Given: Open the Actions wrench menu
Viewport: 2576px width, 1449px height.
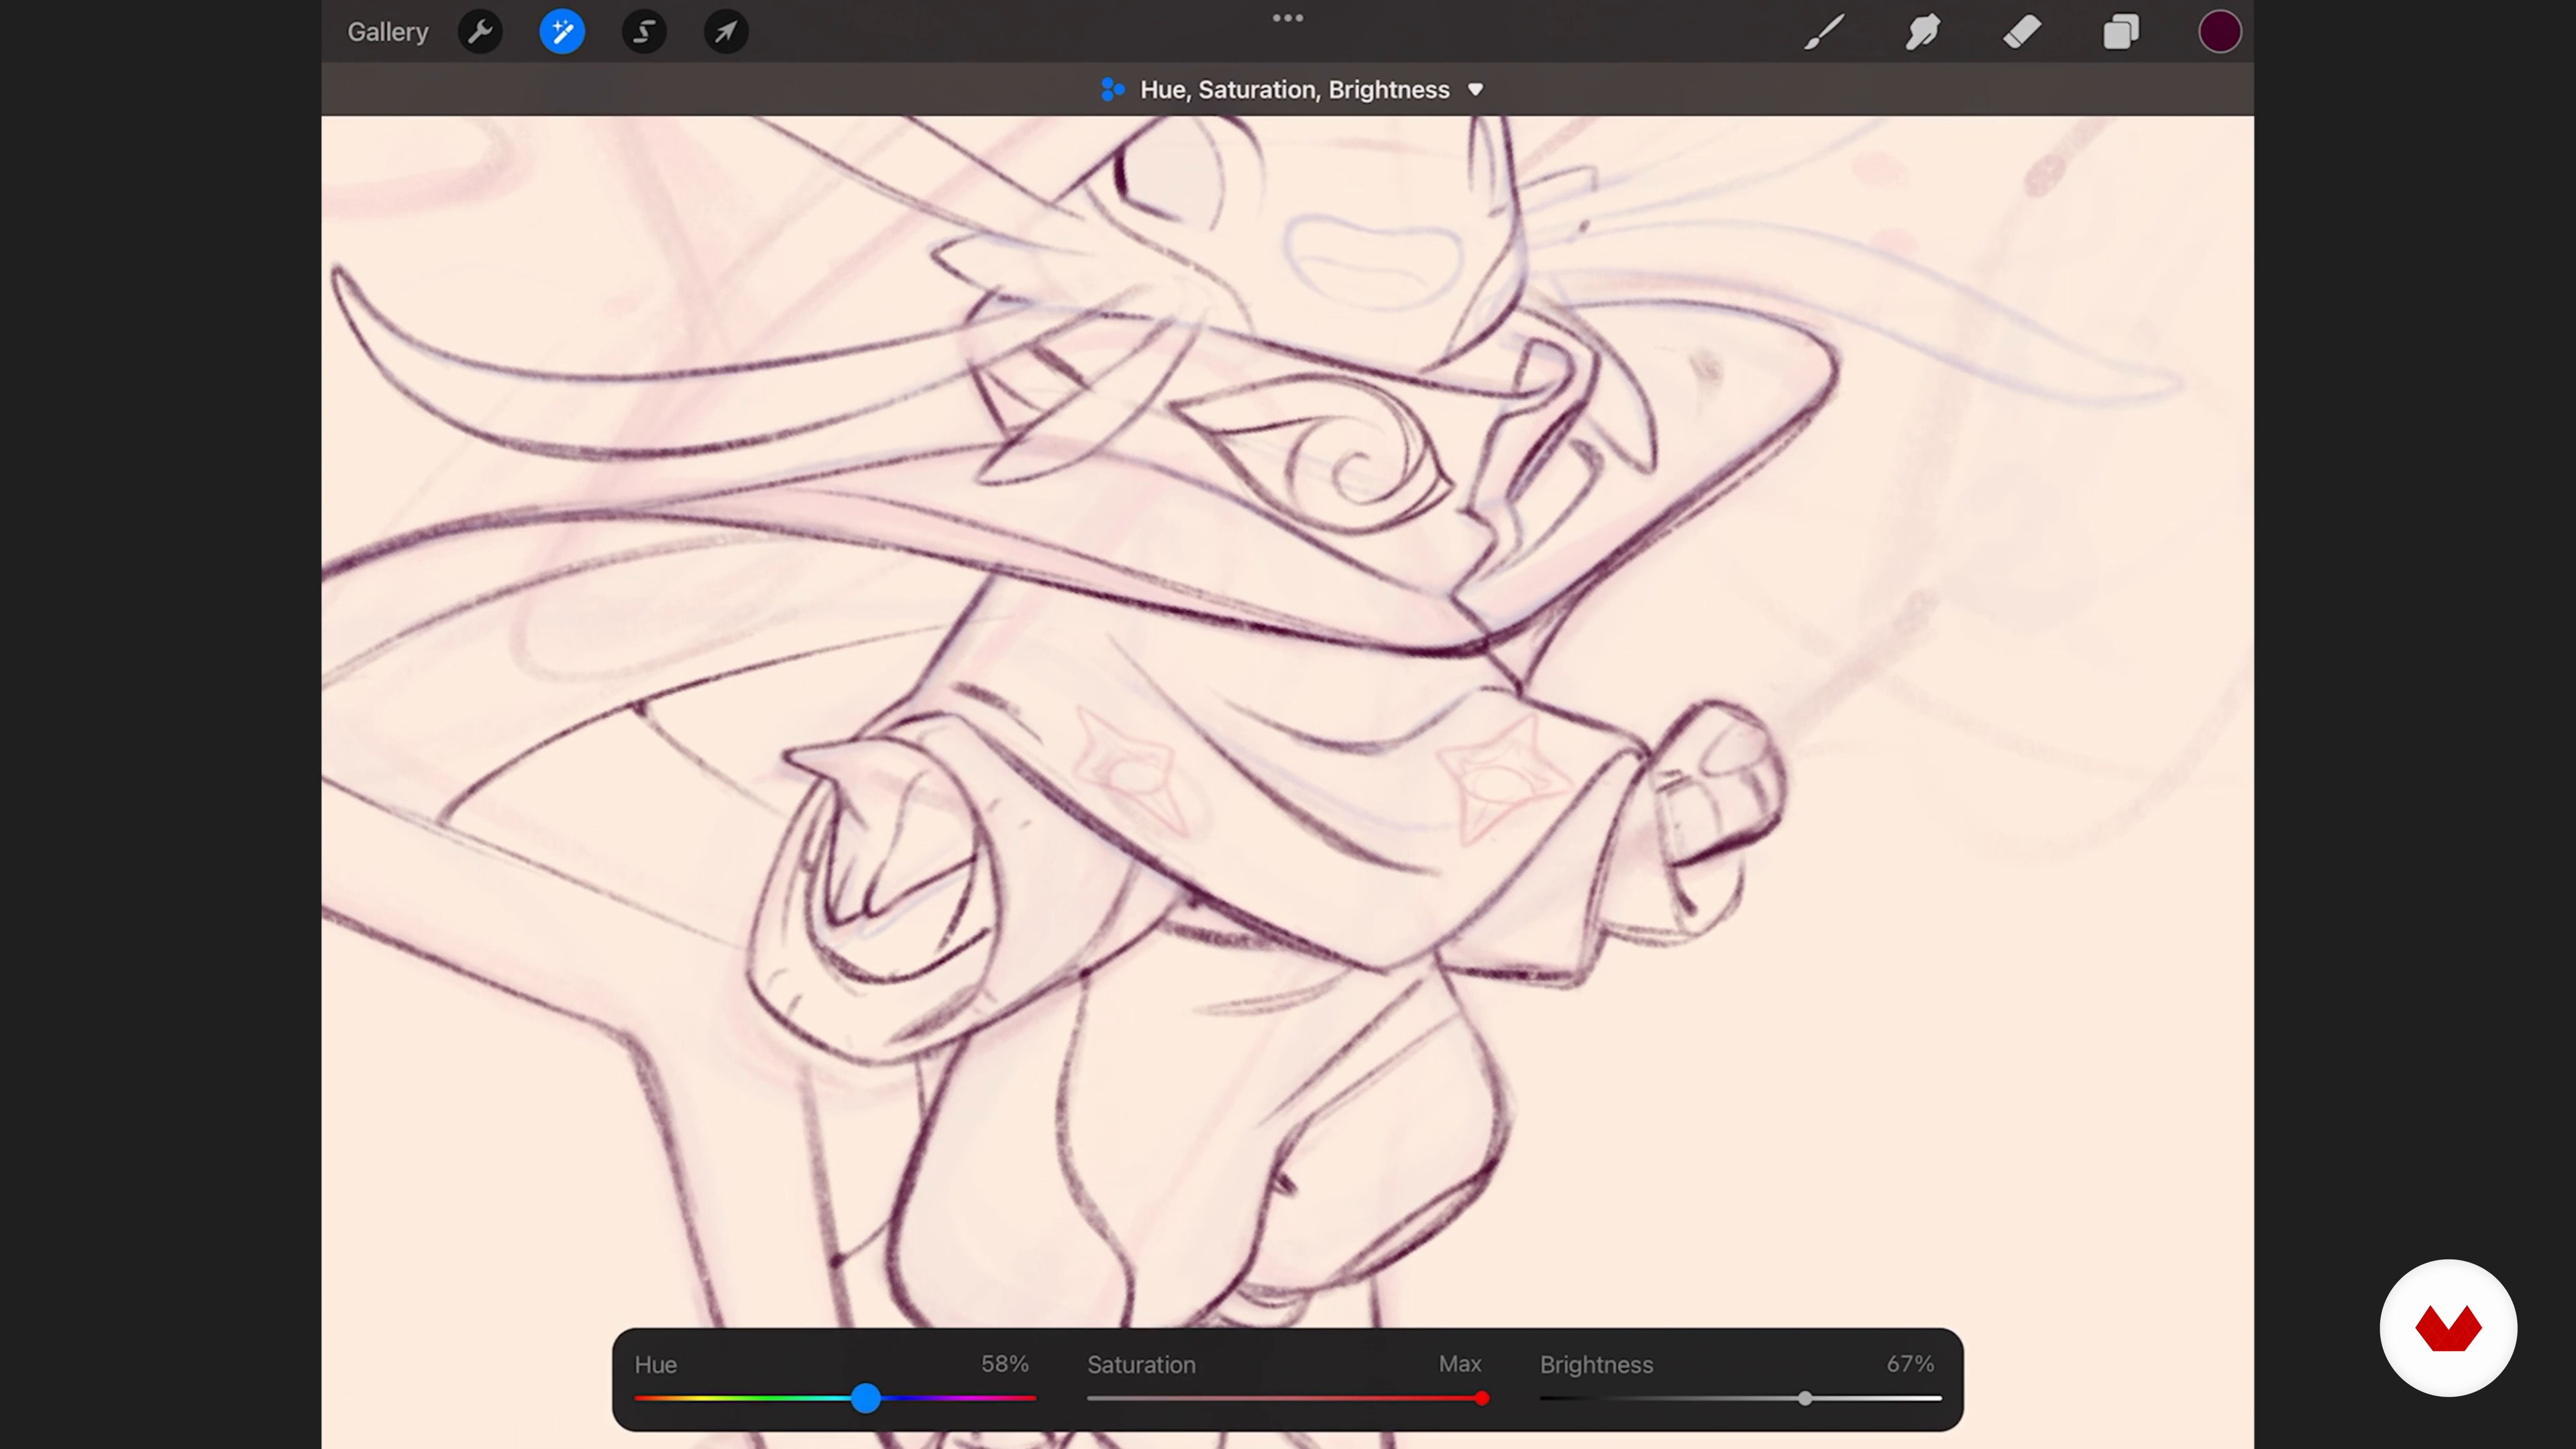Looking at the screenshot, I should (480, 32).
